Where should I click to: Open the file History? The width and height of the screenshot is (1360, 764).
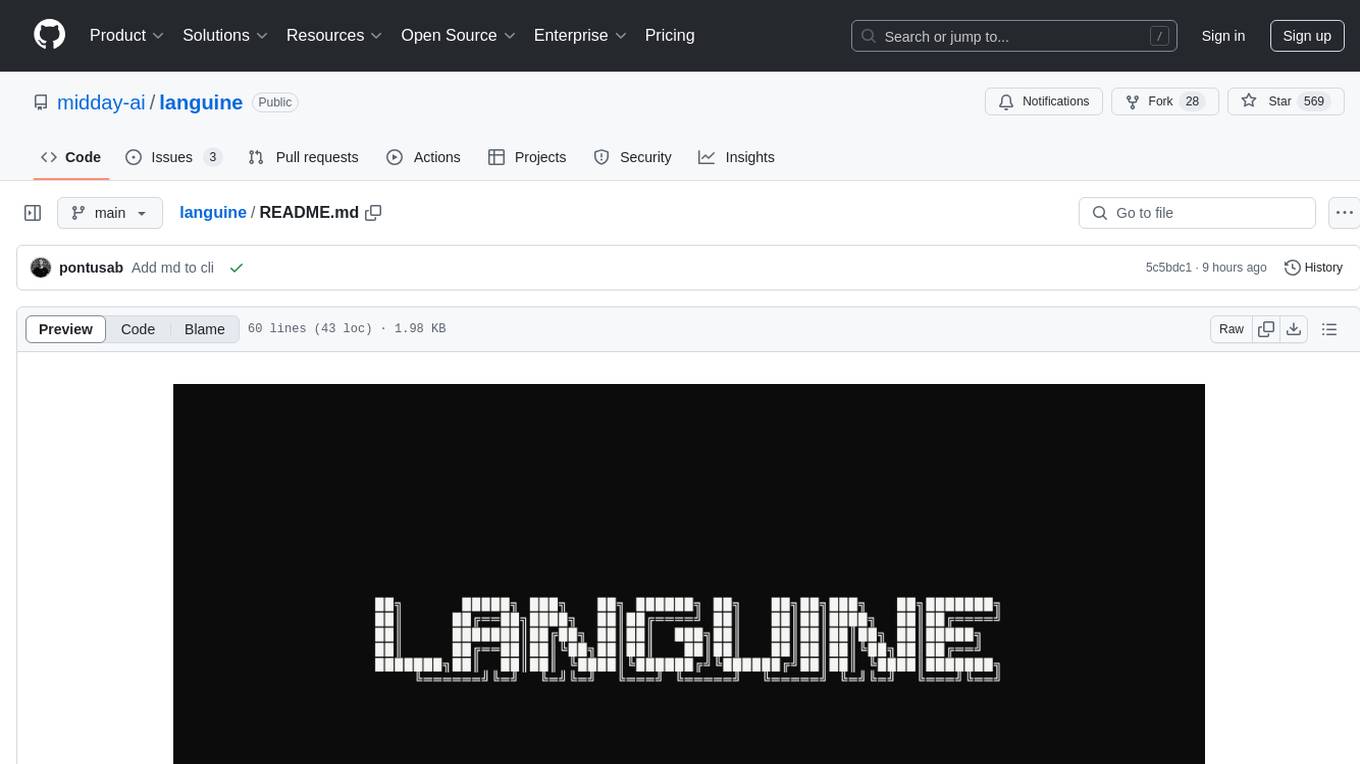(x=1313, y=268)
